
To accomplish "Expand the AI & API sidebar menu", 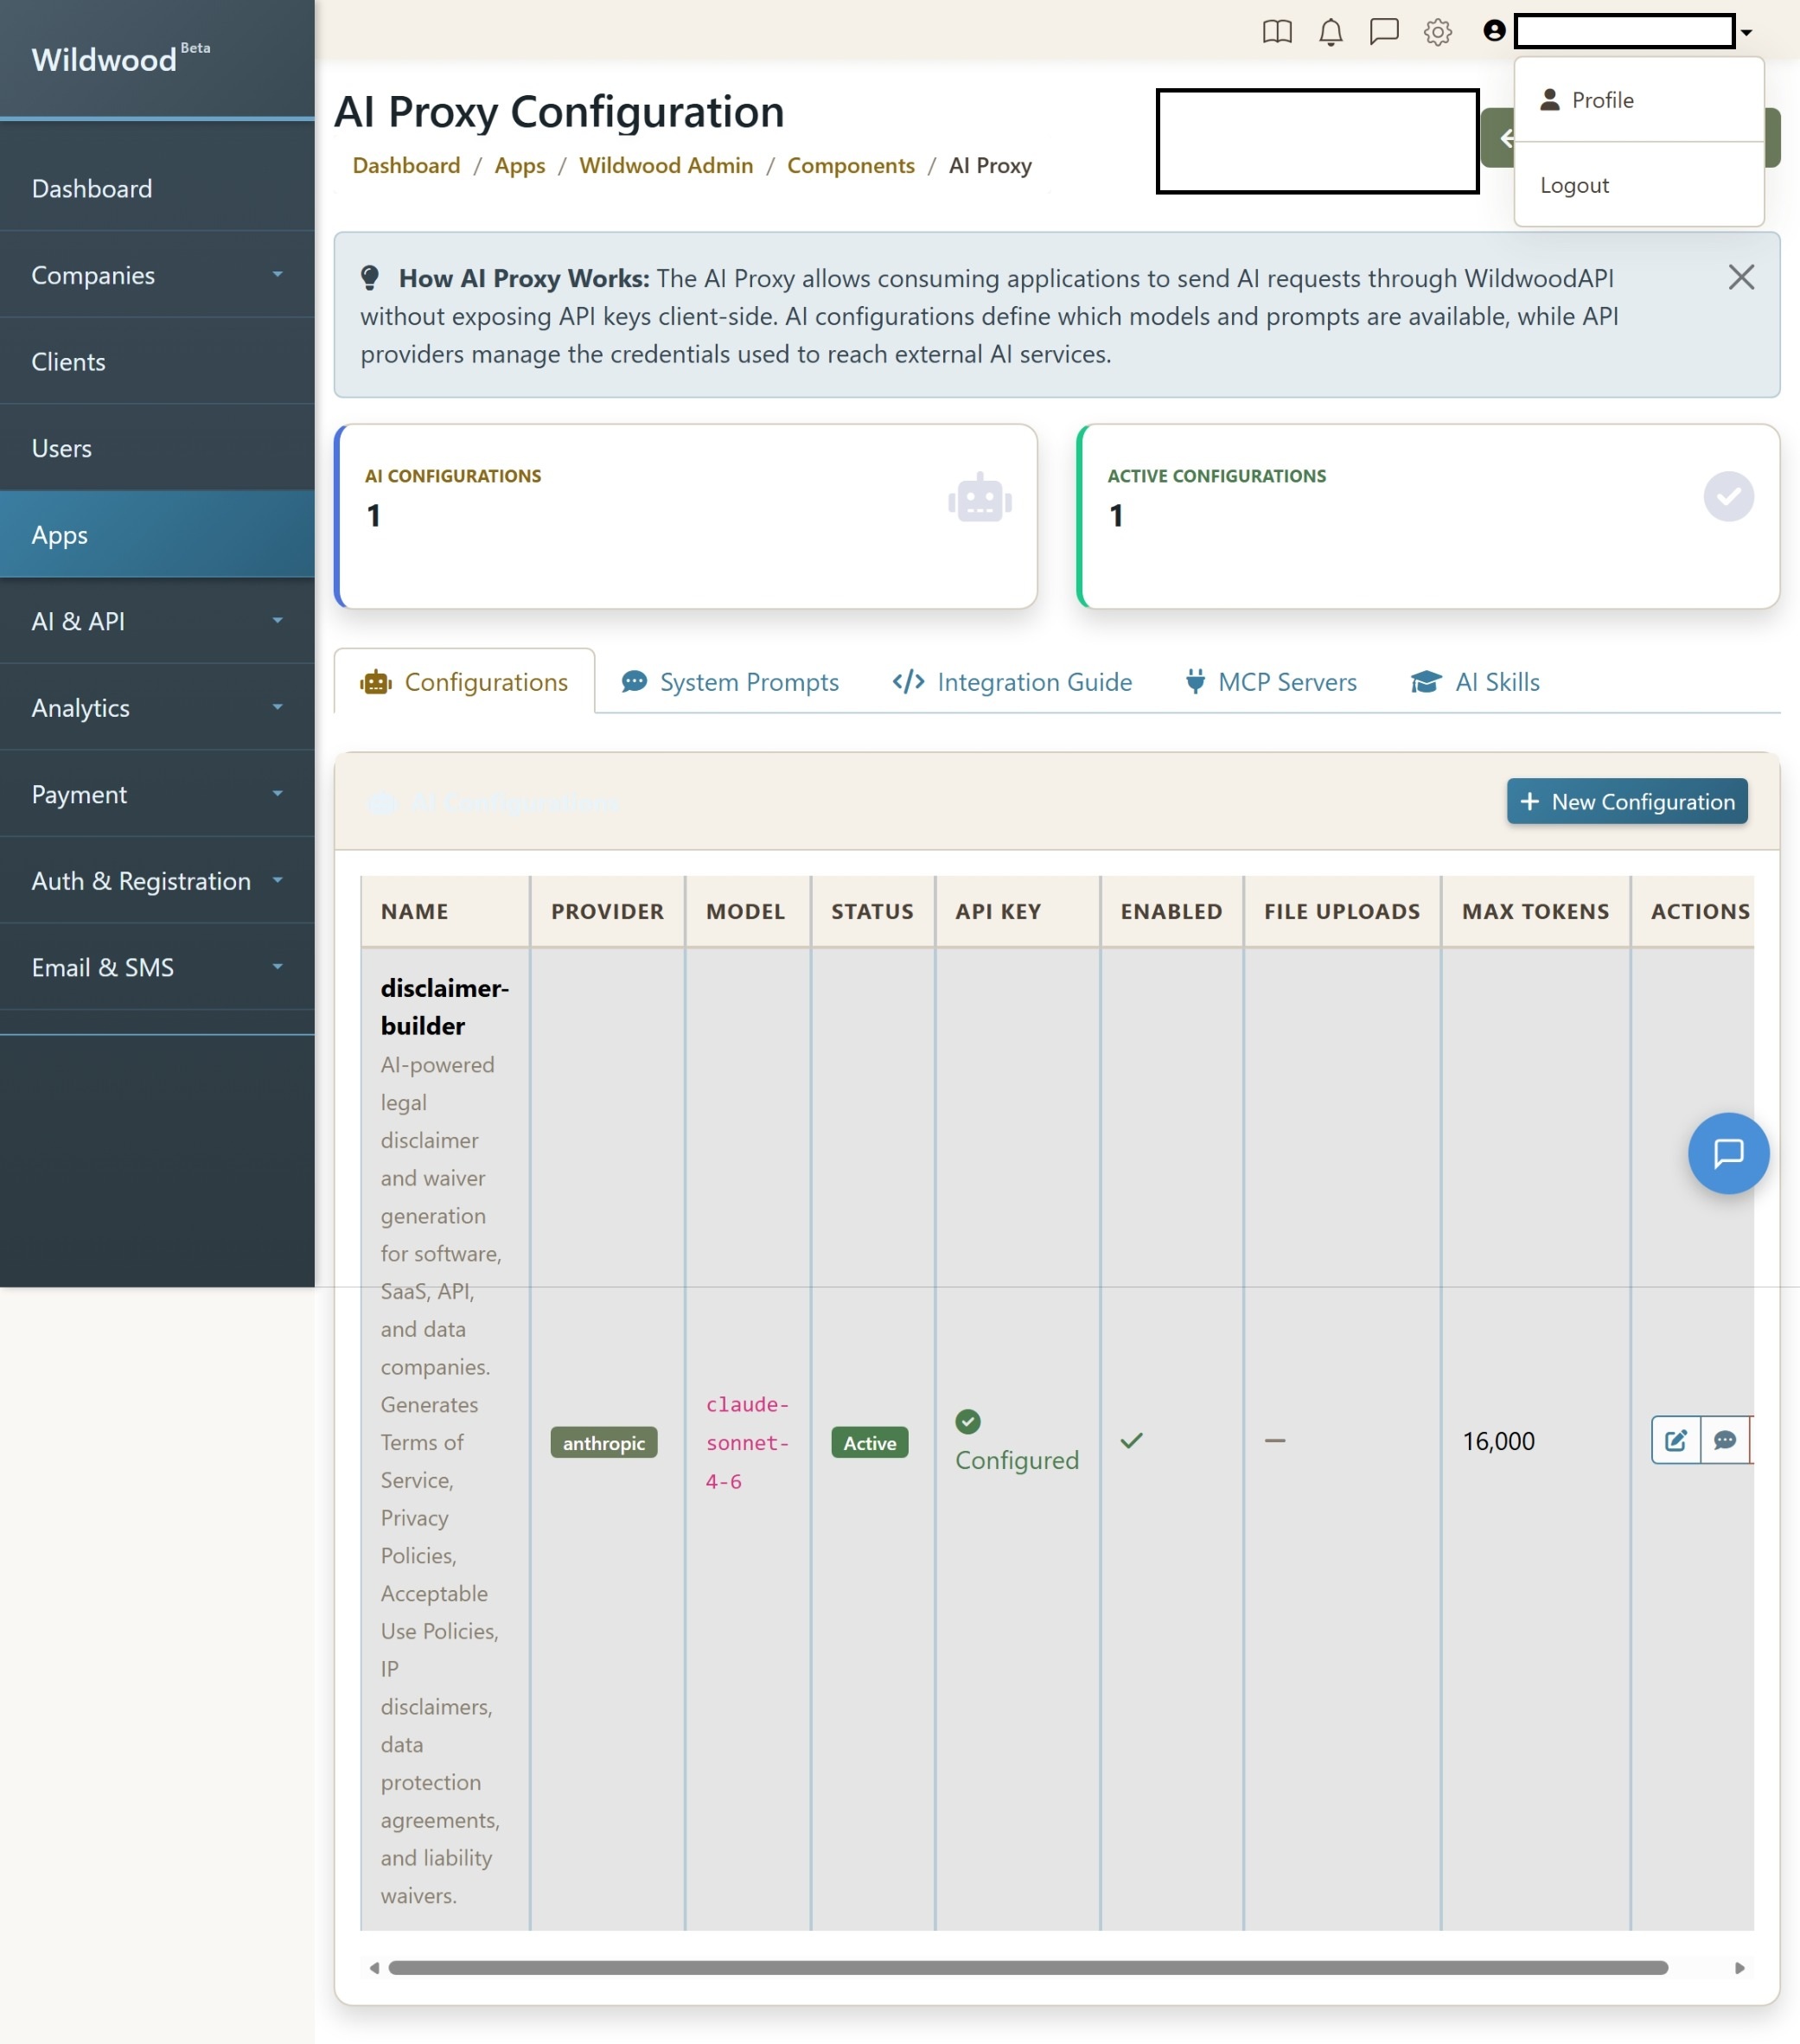I will coord(157,621).
